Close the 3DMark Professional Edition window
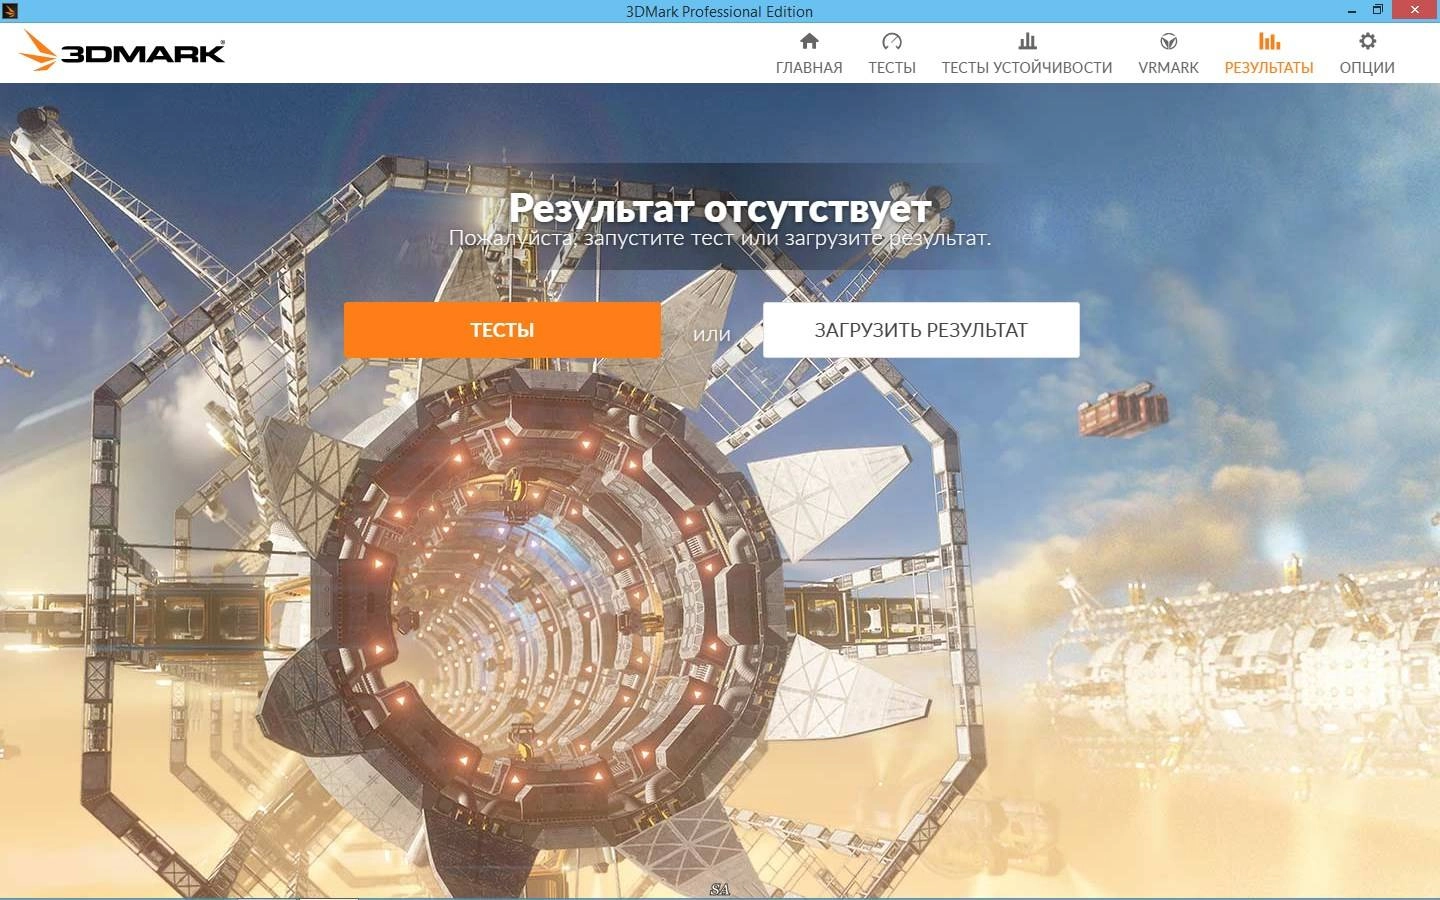 point(1415,10)
